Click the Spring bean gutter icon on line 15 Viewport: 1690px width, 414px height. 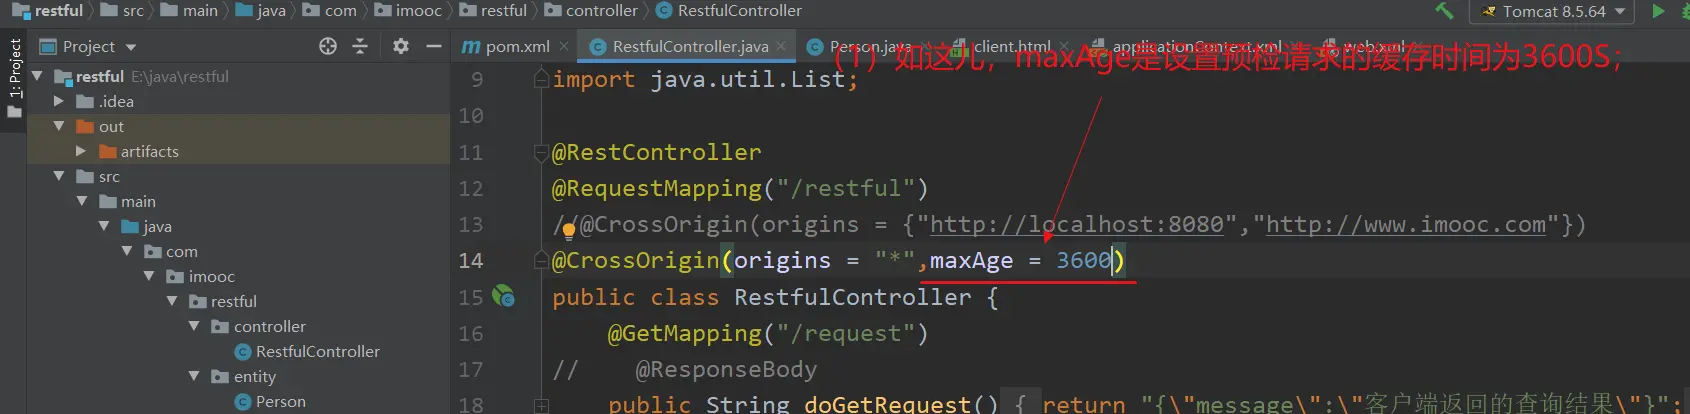tap(504, 297)
